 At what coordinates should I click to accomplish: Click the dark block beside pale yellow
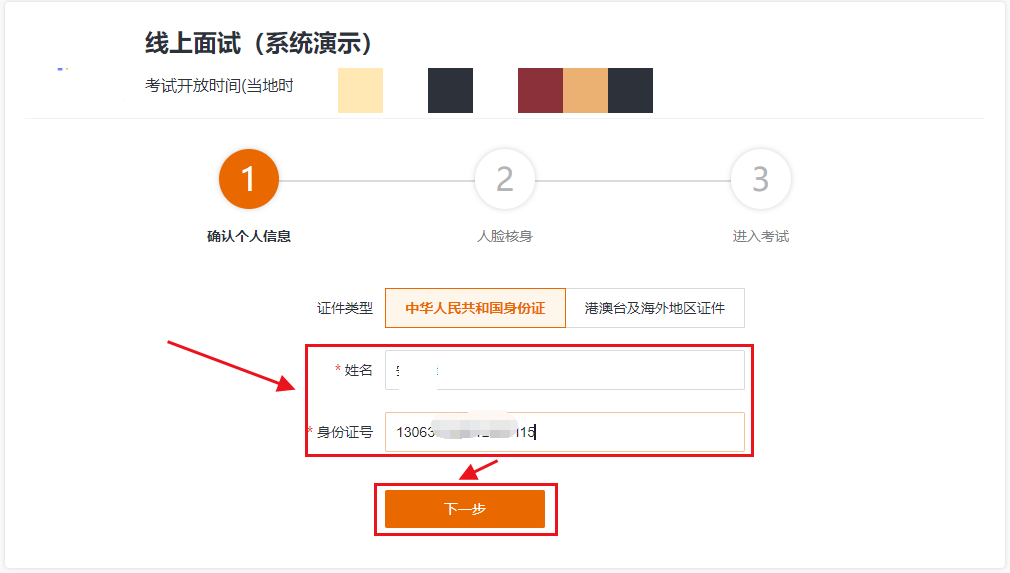450,90
